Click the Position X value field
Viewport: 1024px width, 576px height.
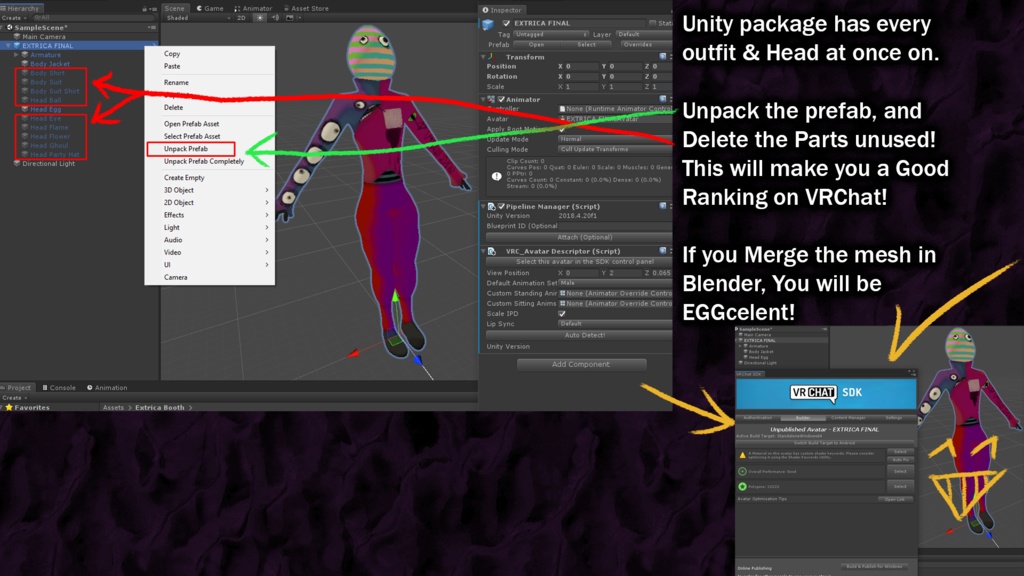point(581,66)
